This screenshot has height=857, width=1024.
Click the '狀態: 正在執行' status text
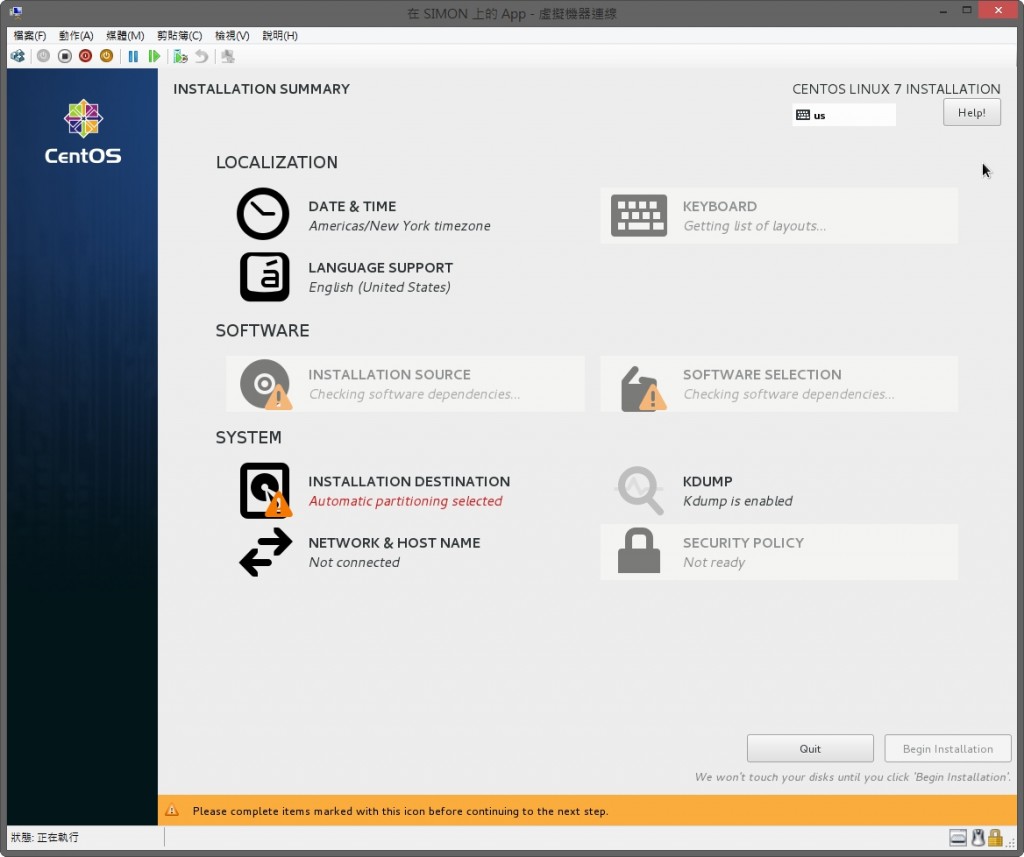click(x=45, y=837)
